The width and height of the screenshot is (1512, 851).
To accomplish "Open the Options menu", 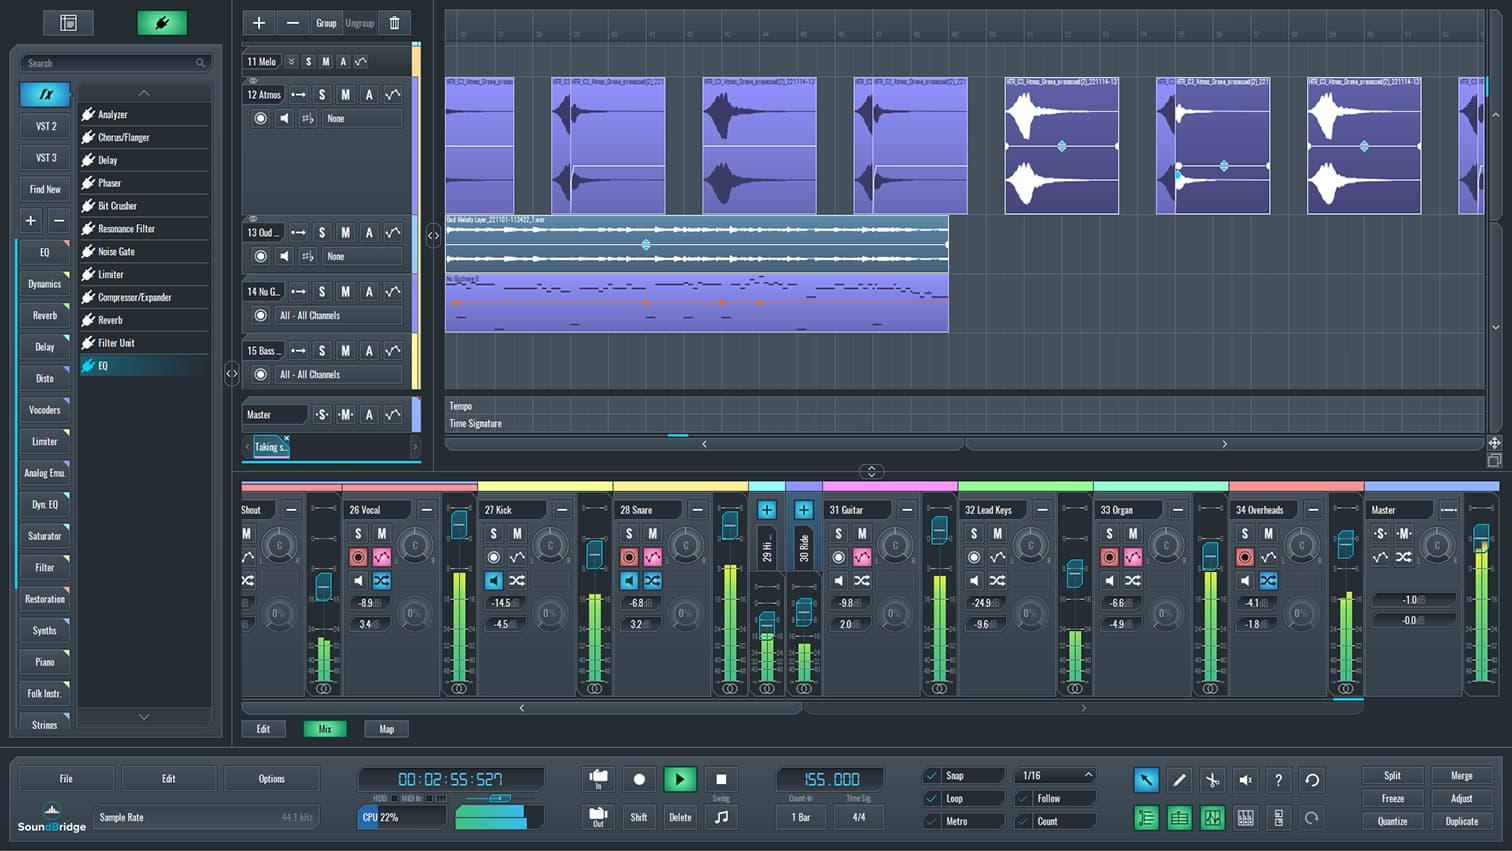I will [272, 778].
